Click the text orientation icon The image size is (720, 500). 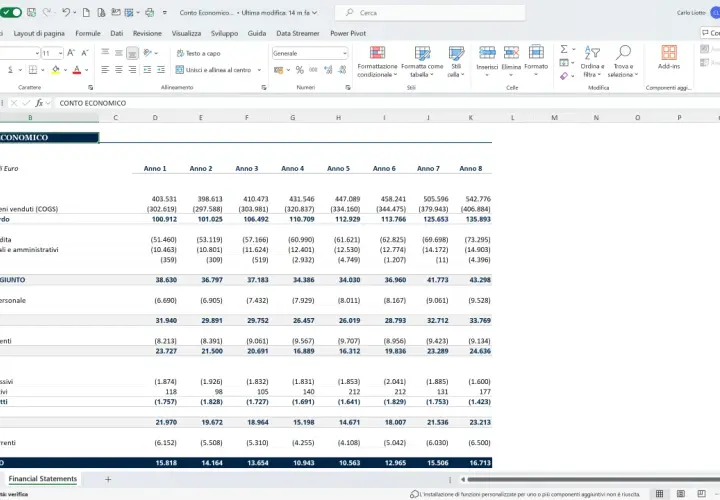click(147, 53)
